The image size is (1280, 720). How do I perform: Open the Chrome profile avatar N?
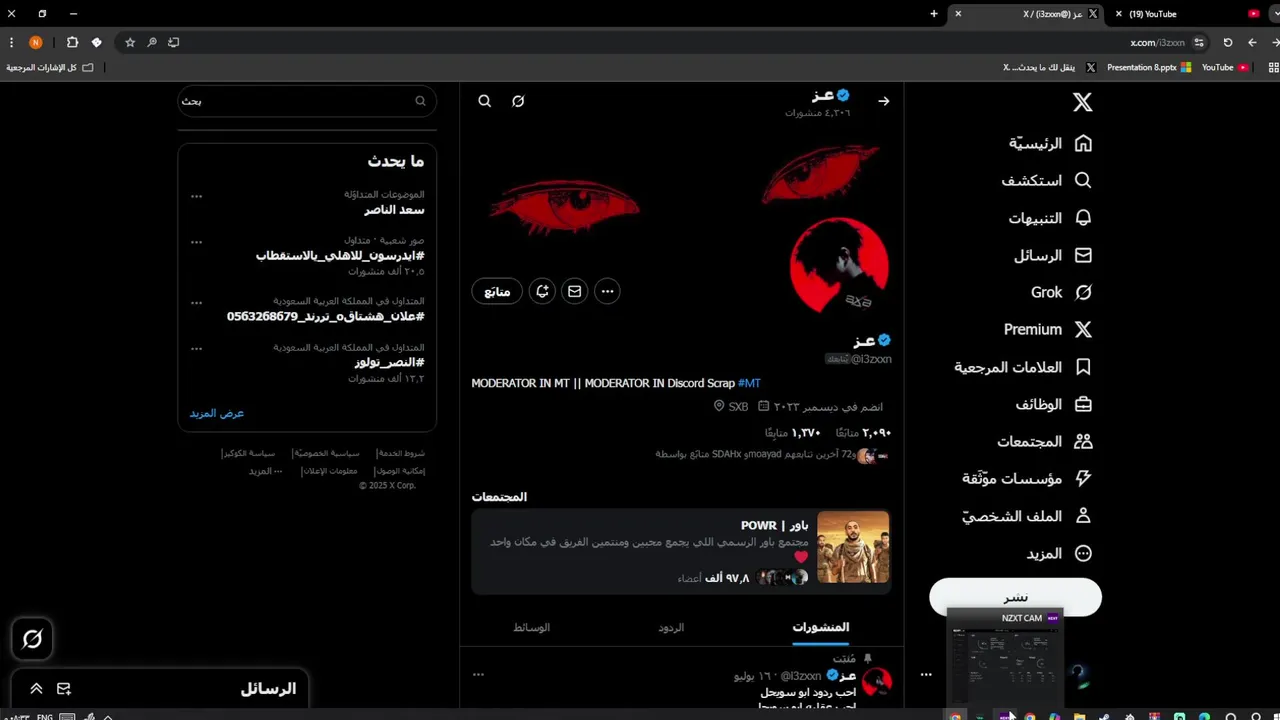click(36, 42)
